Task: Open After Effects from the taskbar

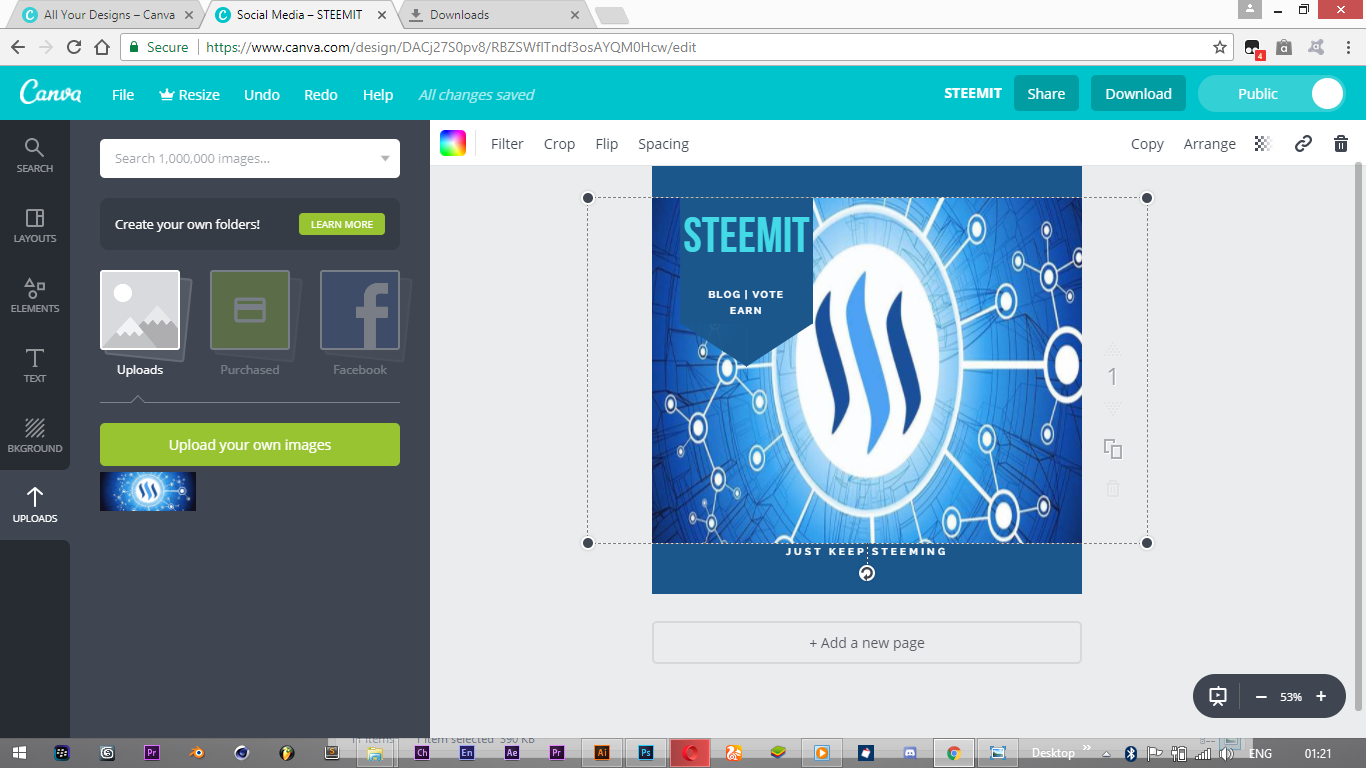Action: click(512, 753)
